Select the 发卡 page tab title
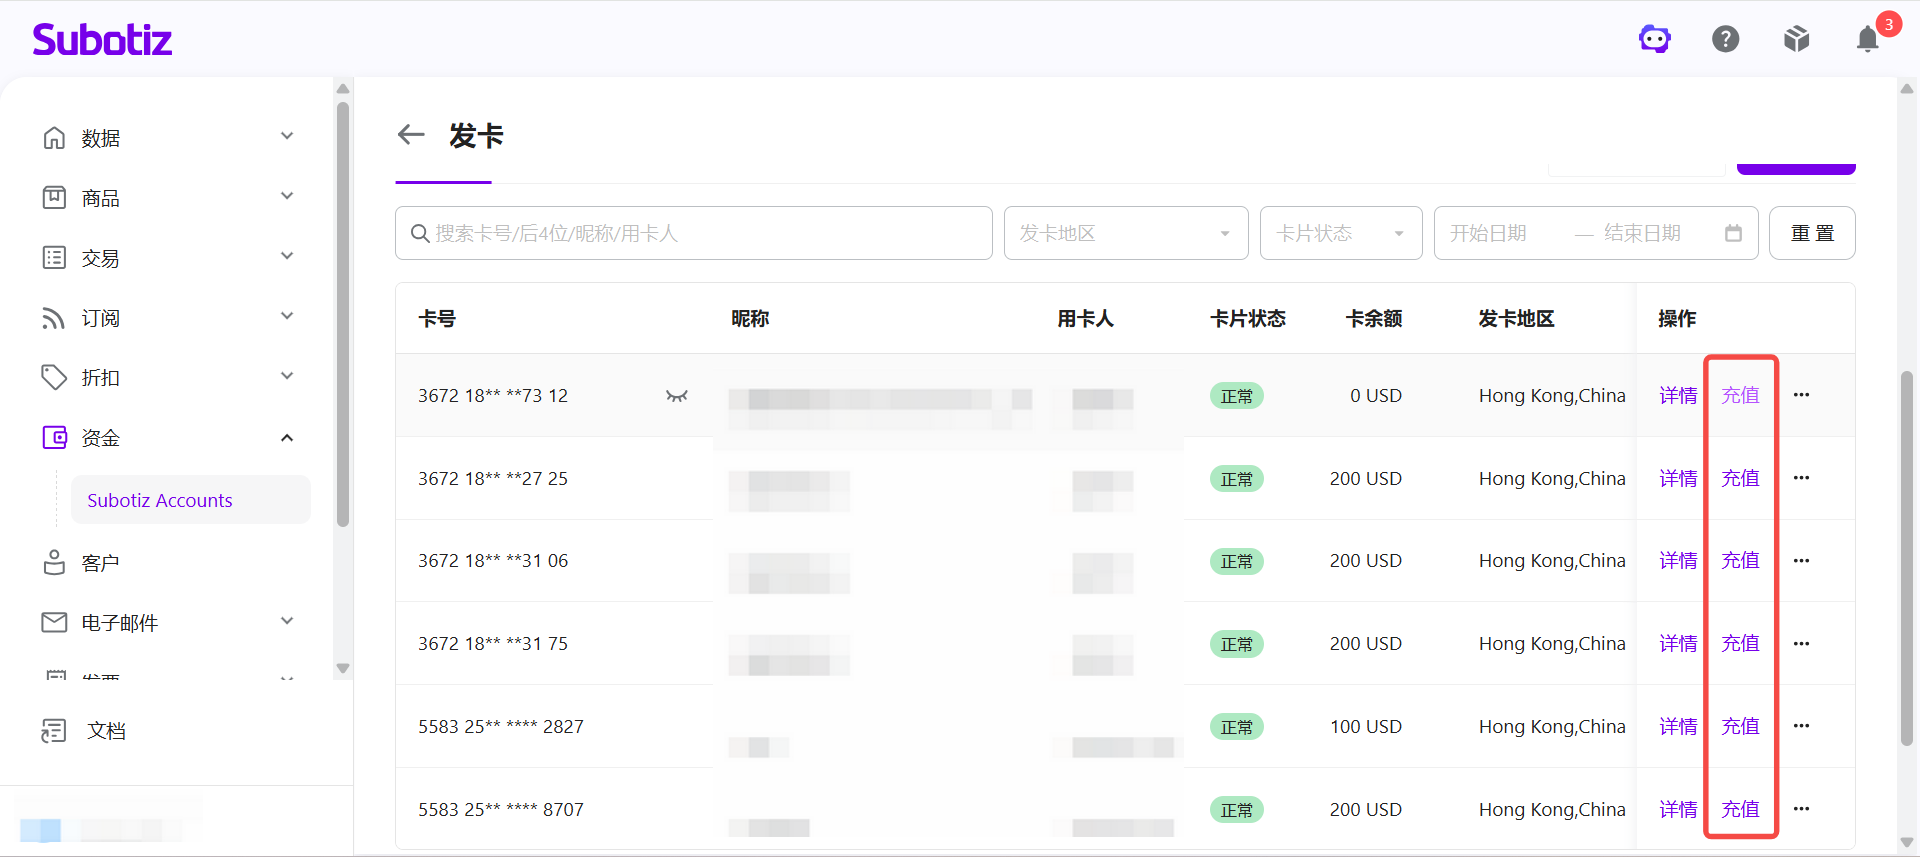The height and width of the screenshot is (857, 1920). [476, 135]
